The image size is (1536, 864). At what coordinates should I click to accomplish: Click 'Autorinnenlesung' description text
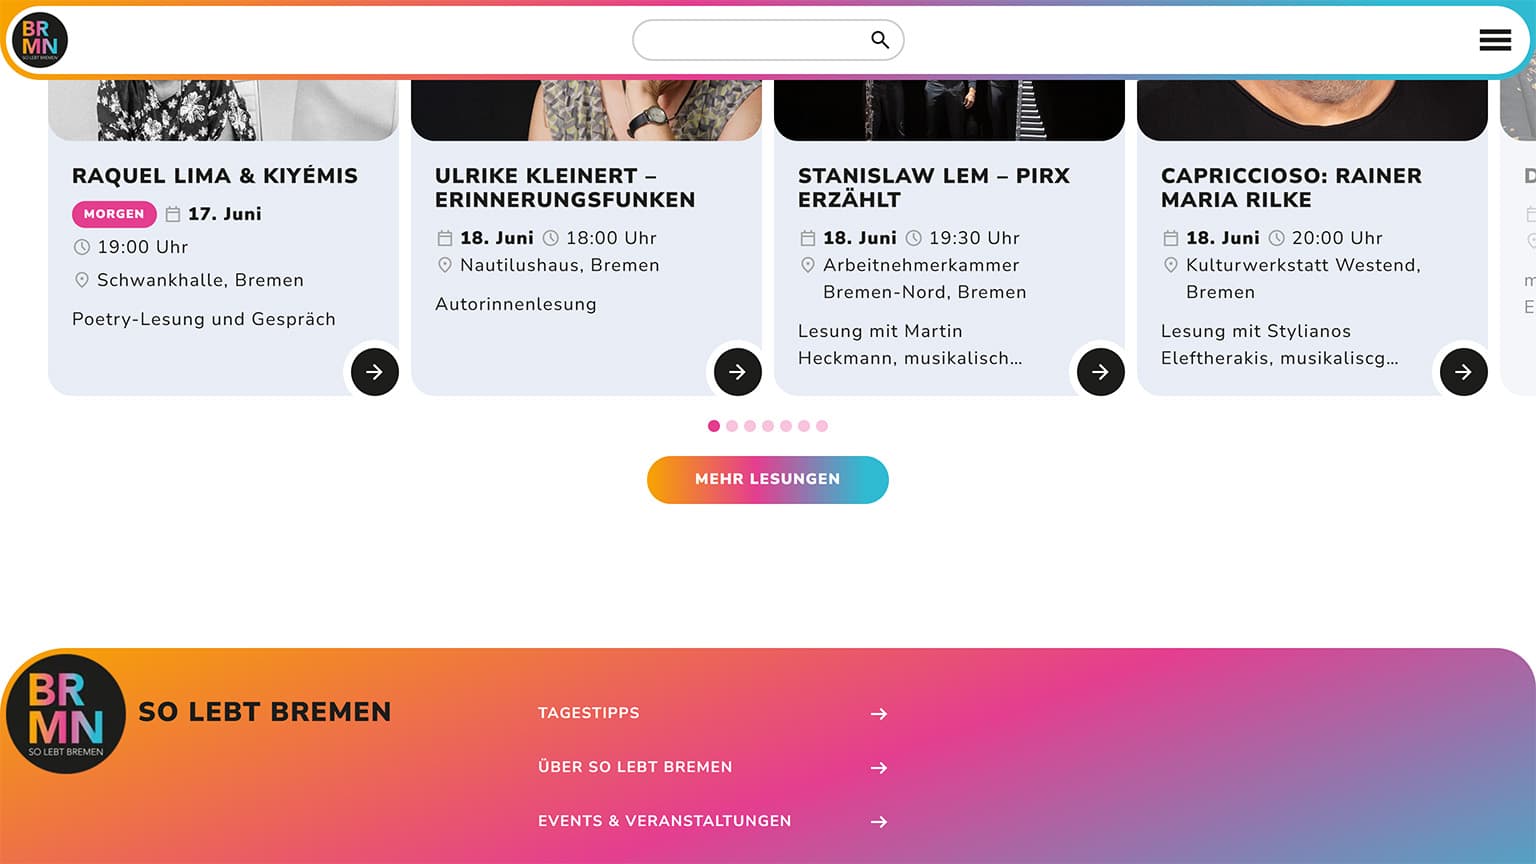(x=516, y=304)
